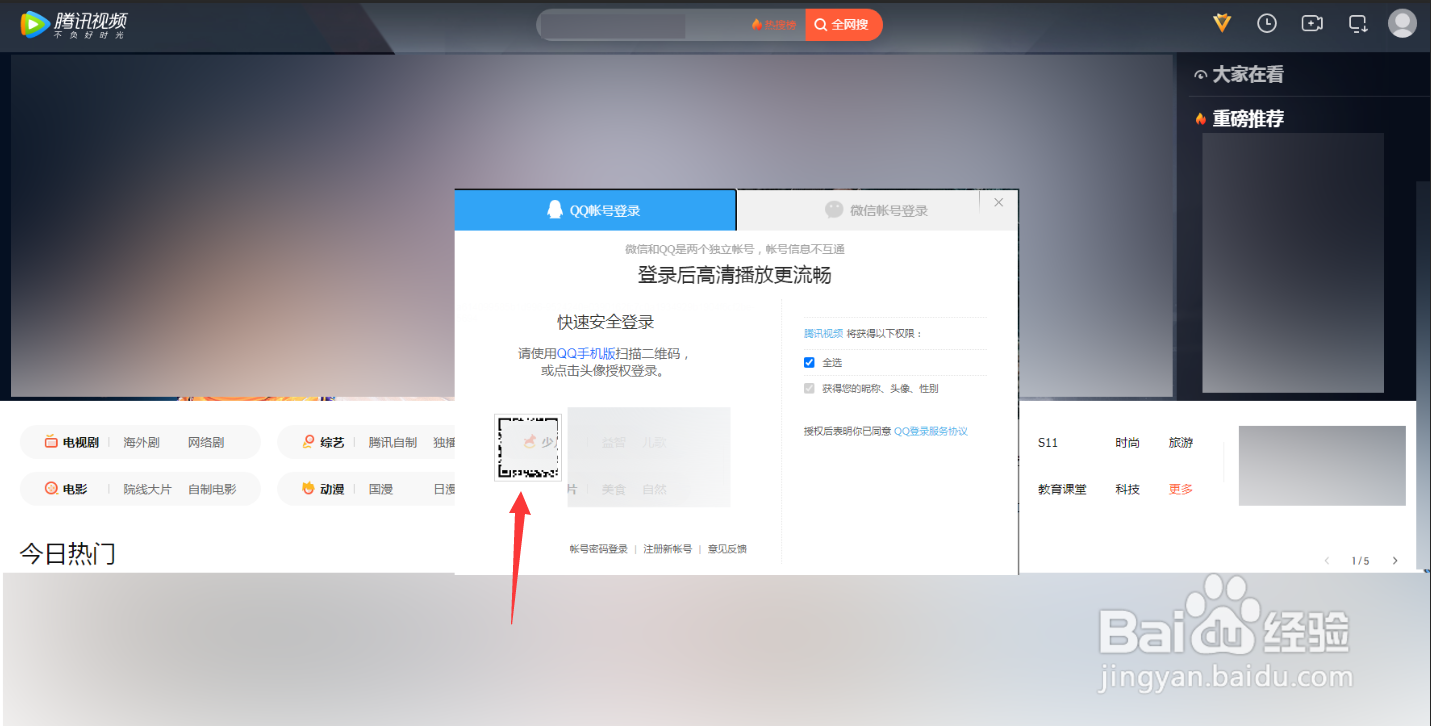Open the VIP membership icon
Screen dimensions: 1431x726
(x=1222, y=23)
